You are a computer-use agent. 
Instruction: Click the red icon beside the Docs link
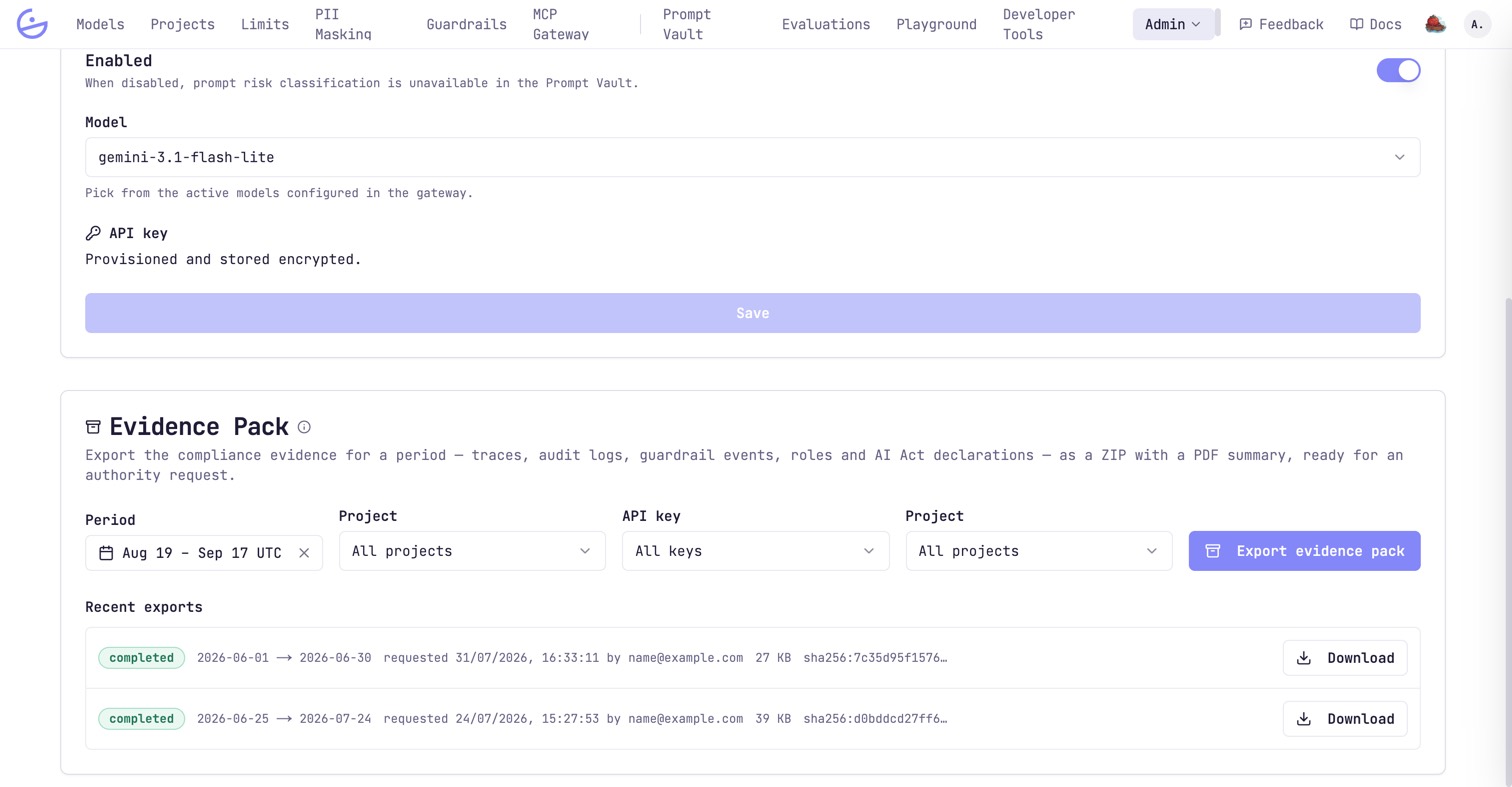click(x=1435, y=24)
